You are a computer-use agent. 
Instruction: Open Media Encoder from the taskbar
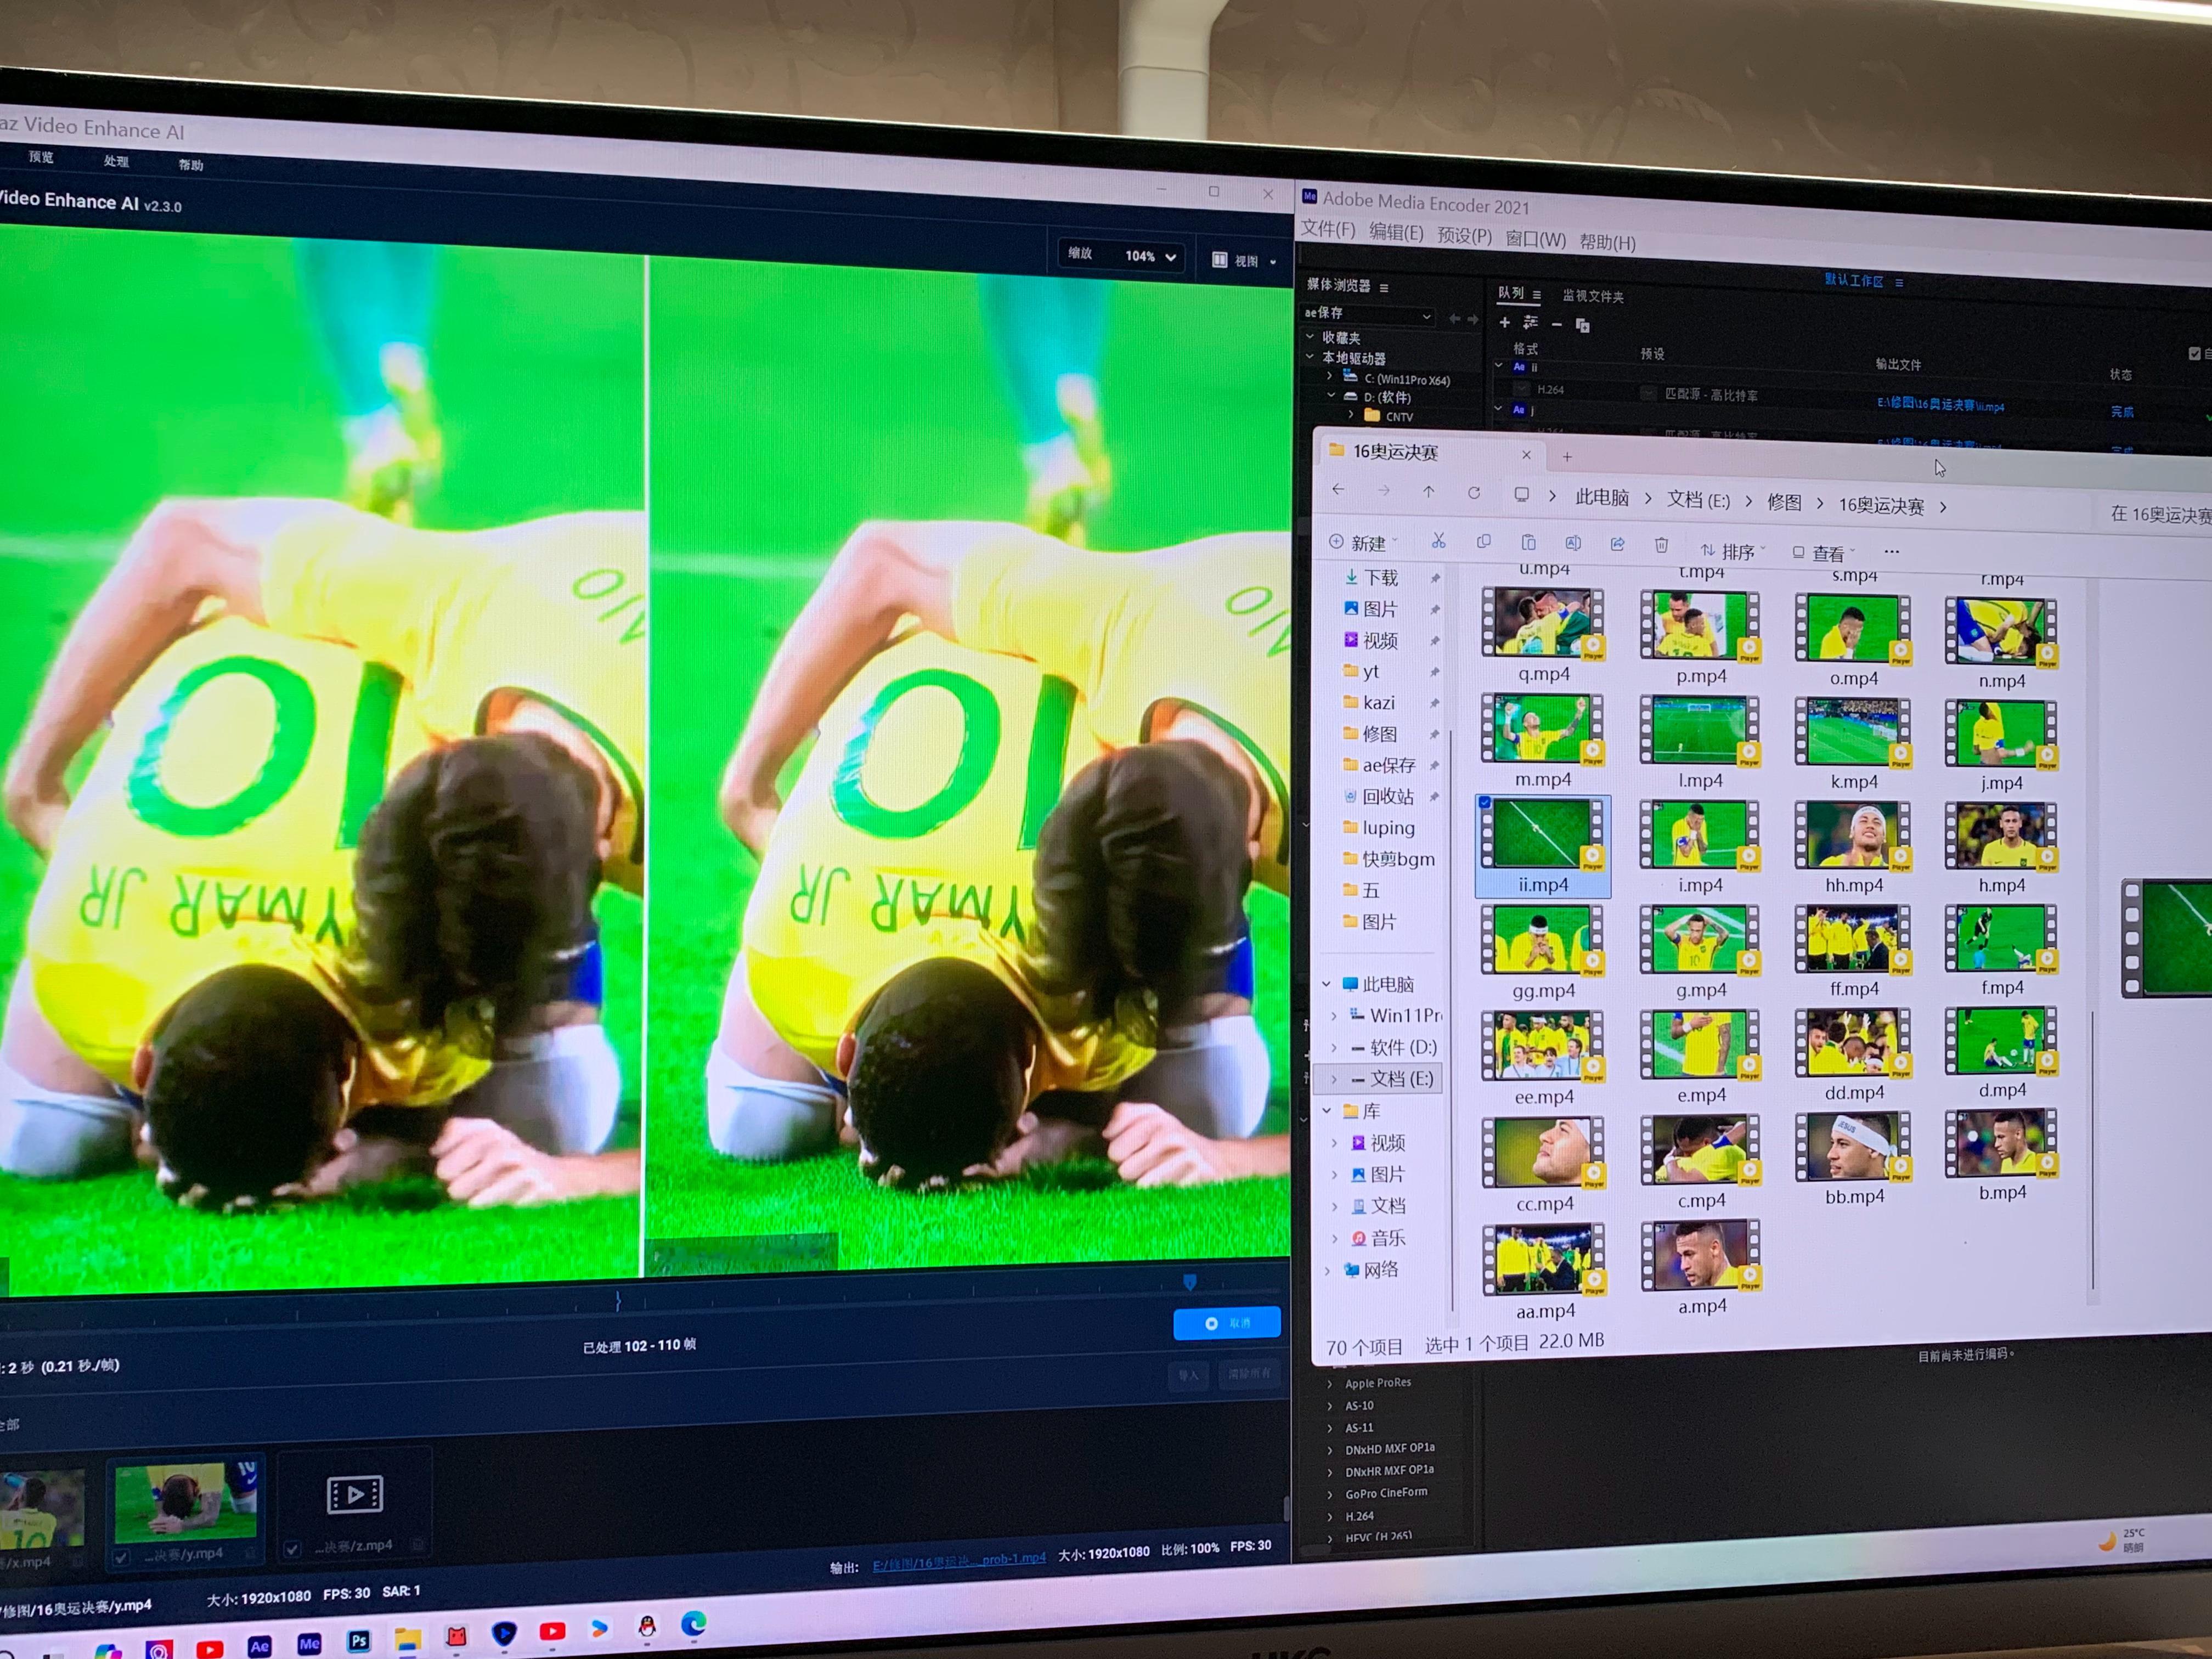point(309,1643)
